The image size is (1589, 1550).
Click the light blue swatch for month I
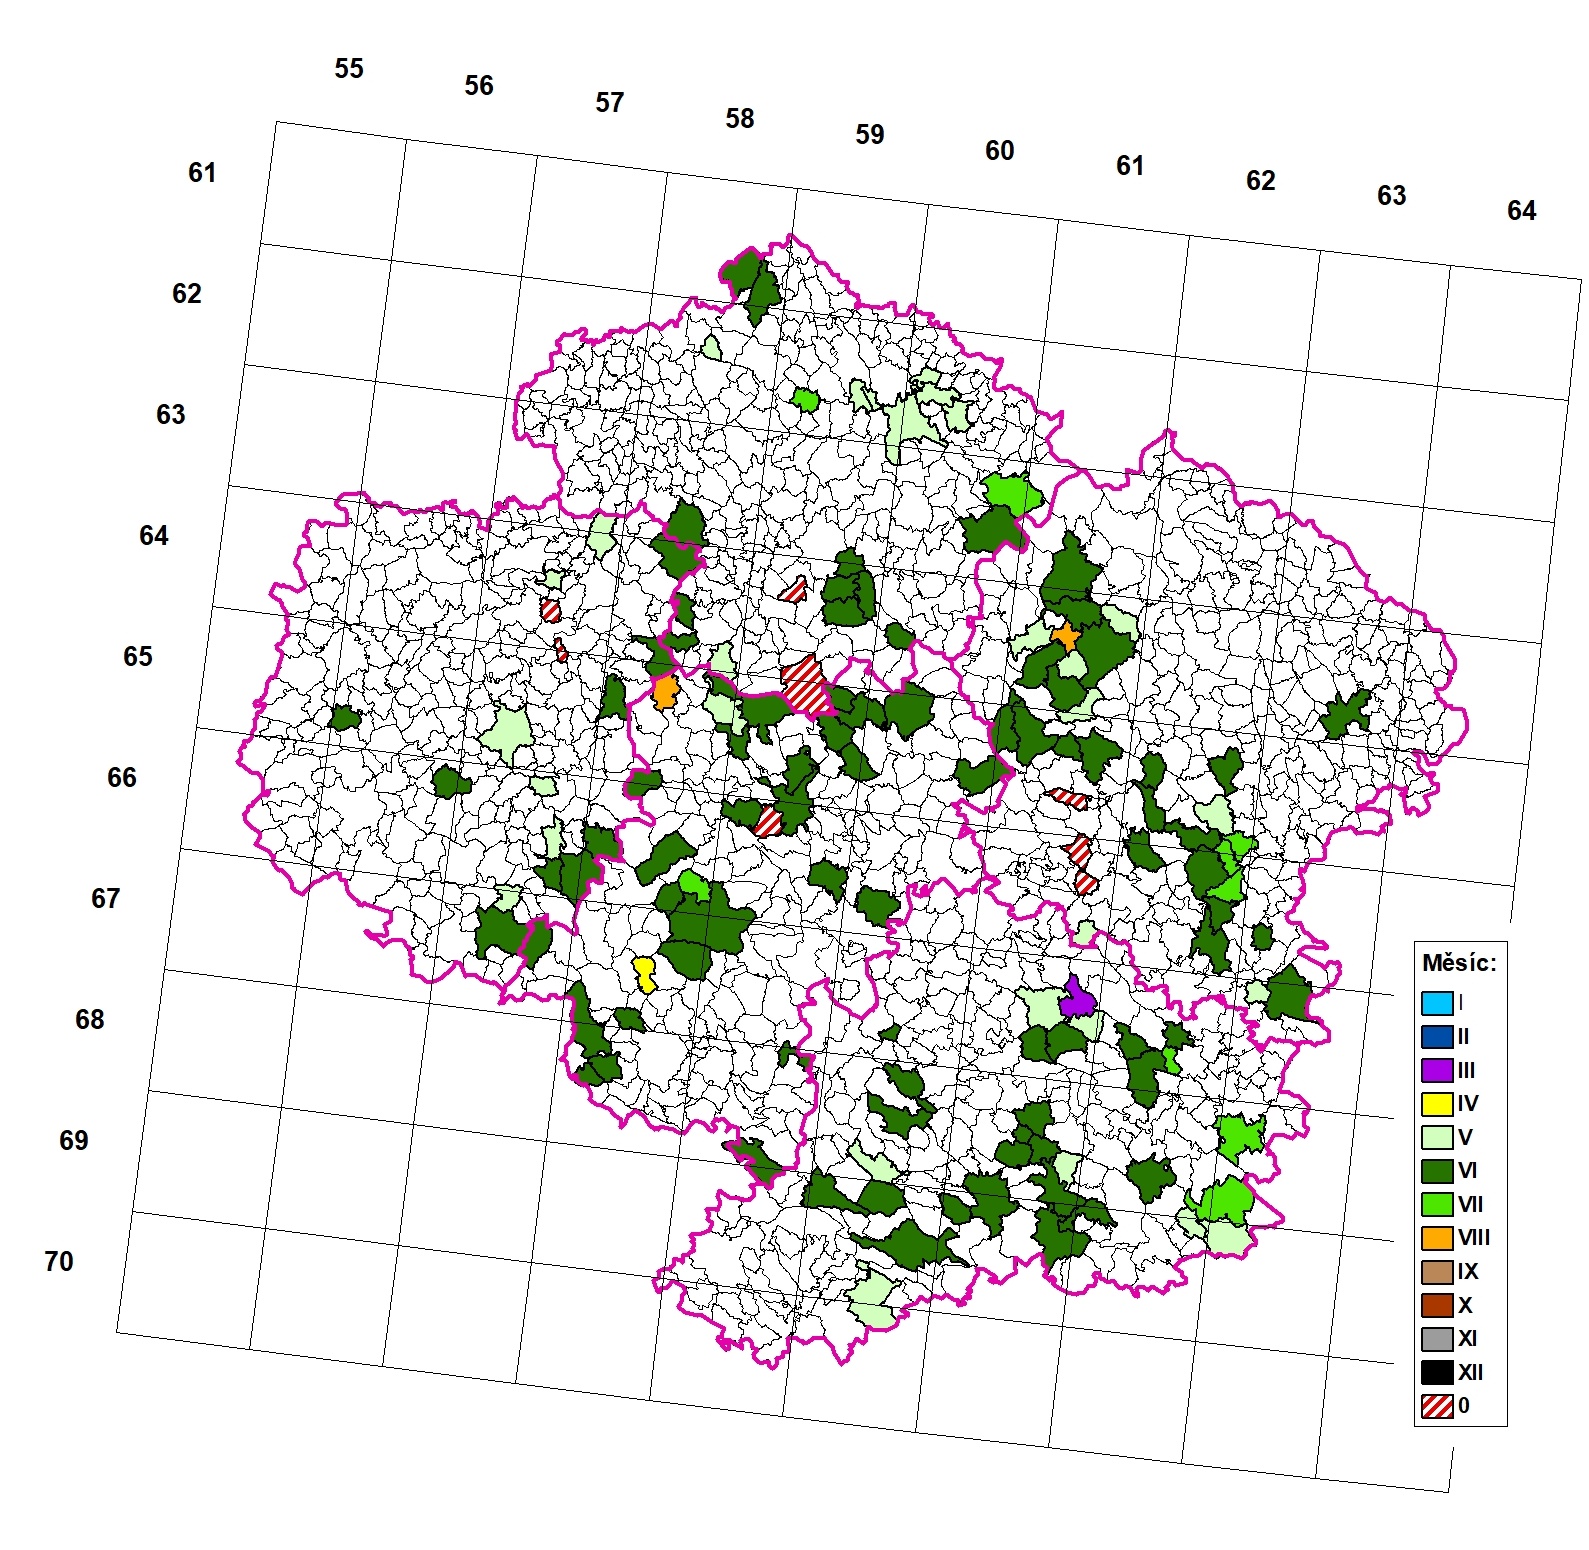click(x=1437, y=1003)
